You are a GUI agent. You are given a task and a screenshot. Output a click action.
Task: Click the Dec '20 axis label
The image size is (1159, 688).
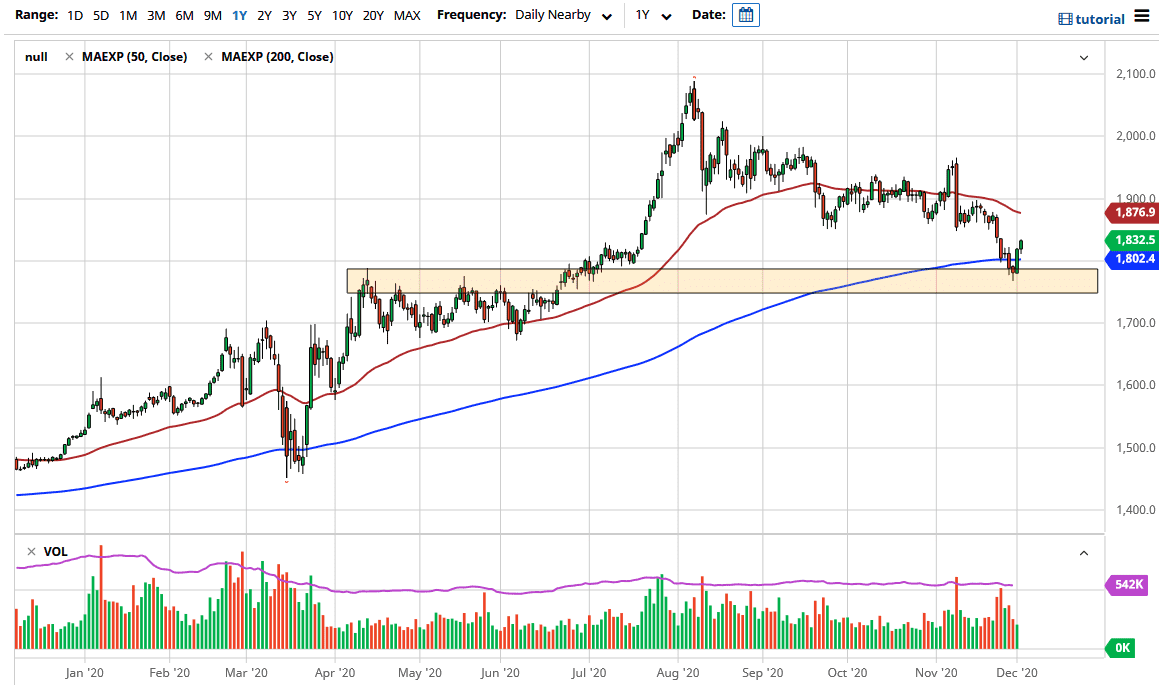(x=1017, y=672)
